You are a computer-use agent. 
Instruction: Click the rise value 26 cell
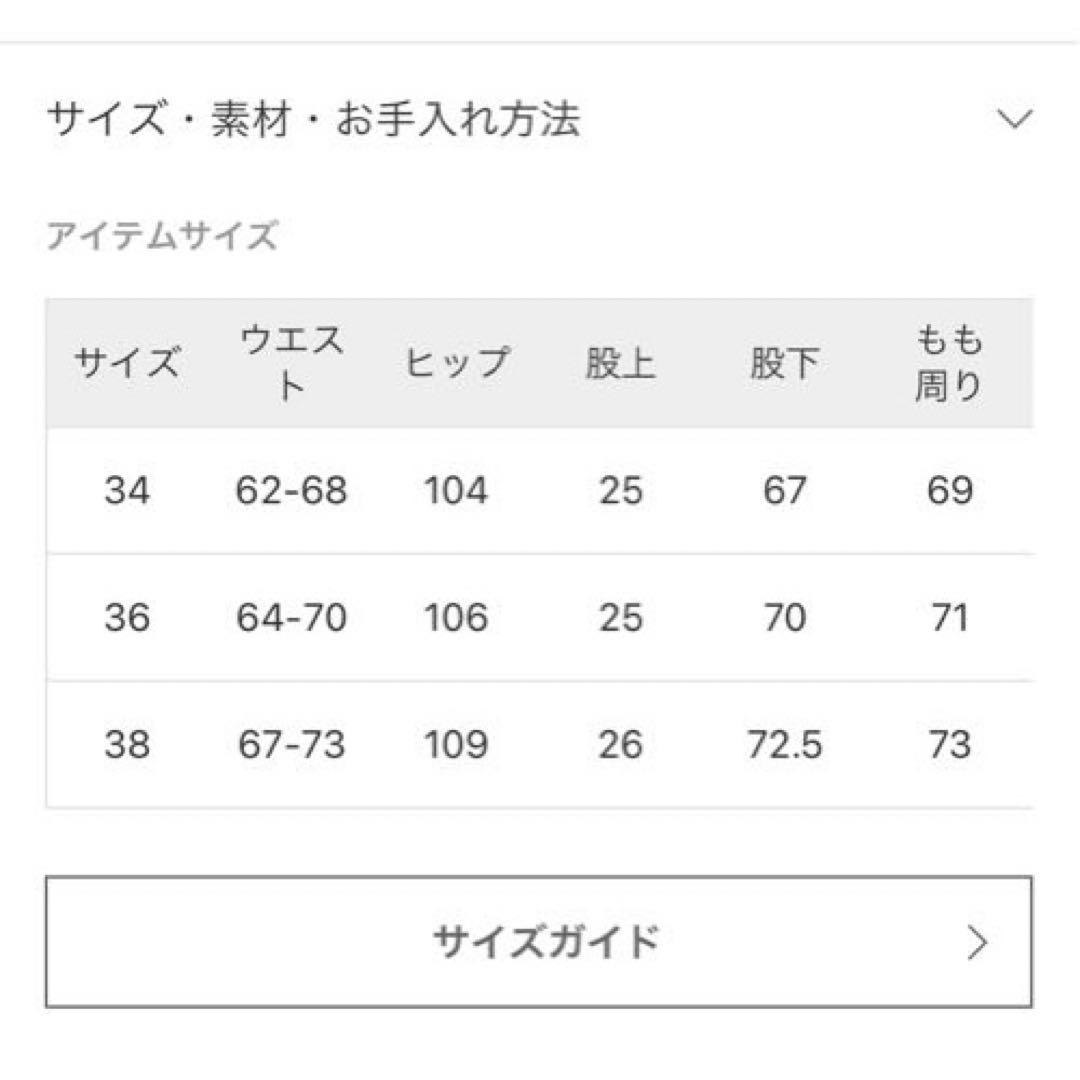click(x=620, y=744)
